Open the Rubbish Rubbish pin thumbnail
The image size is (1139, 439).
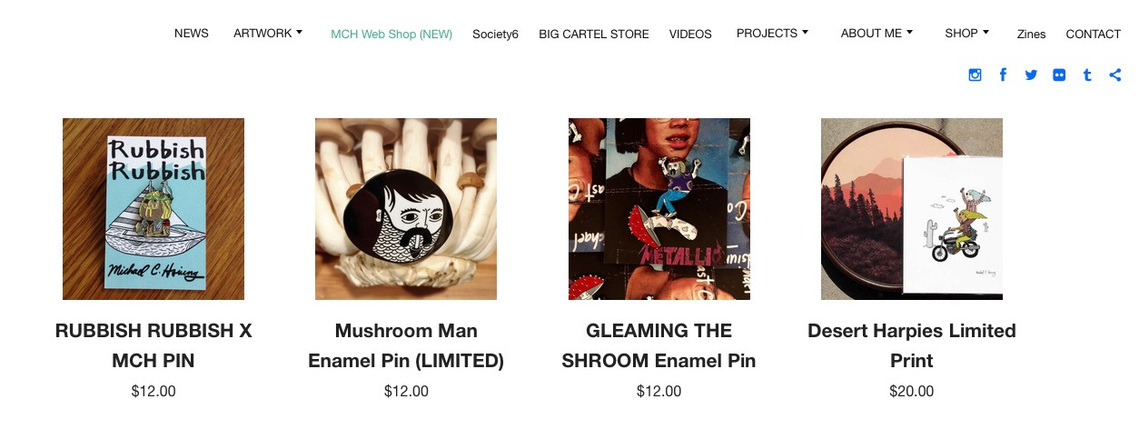pos(153,209)
